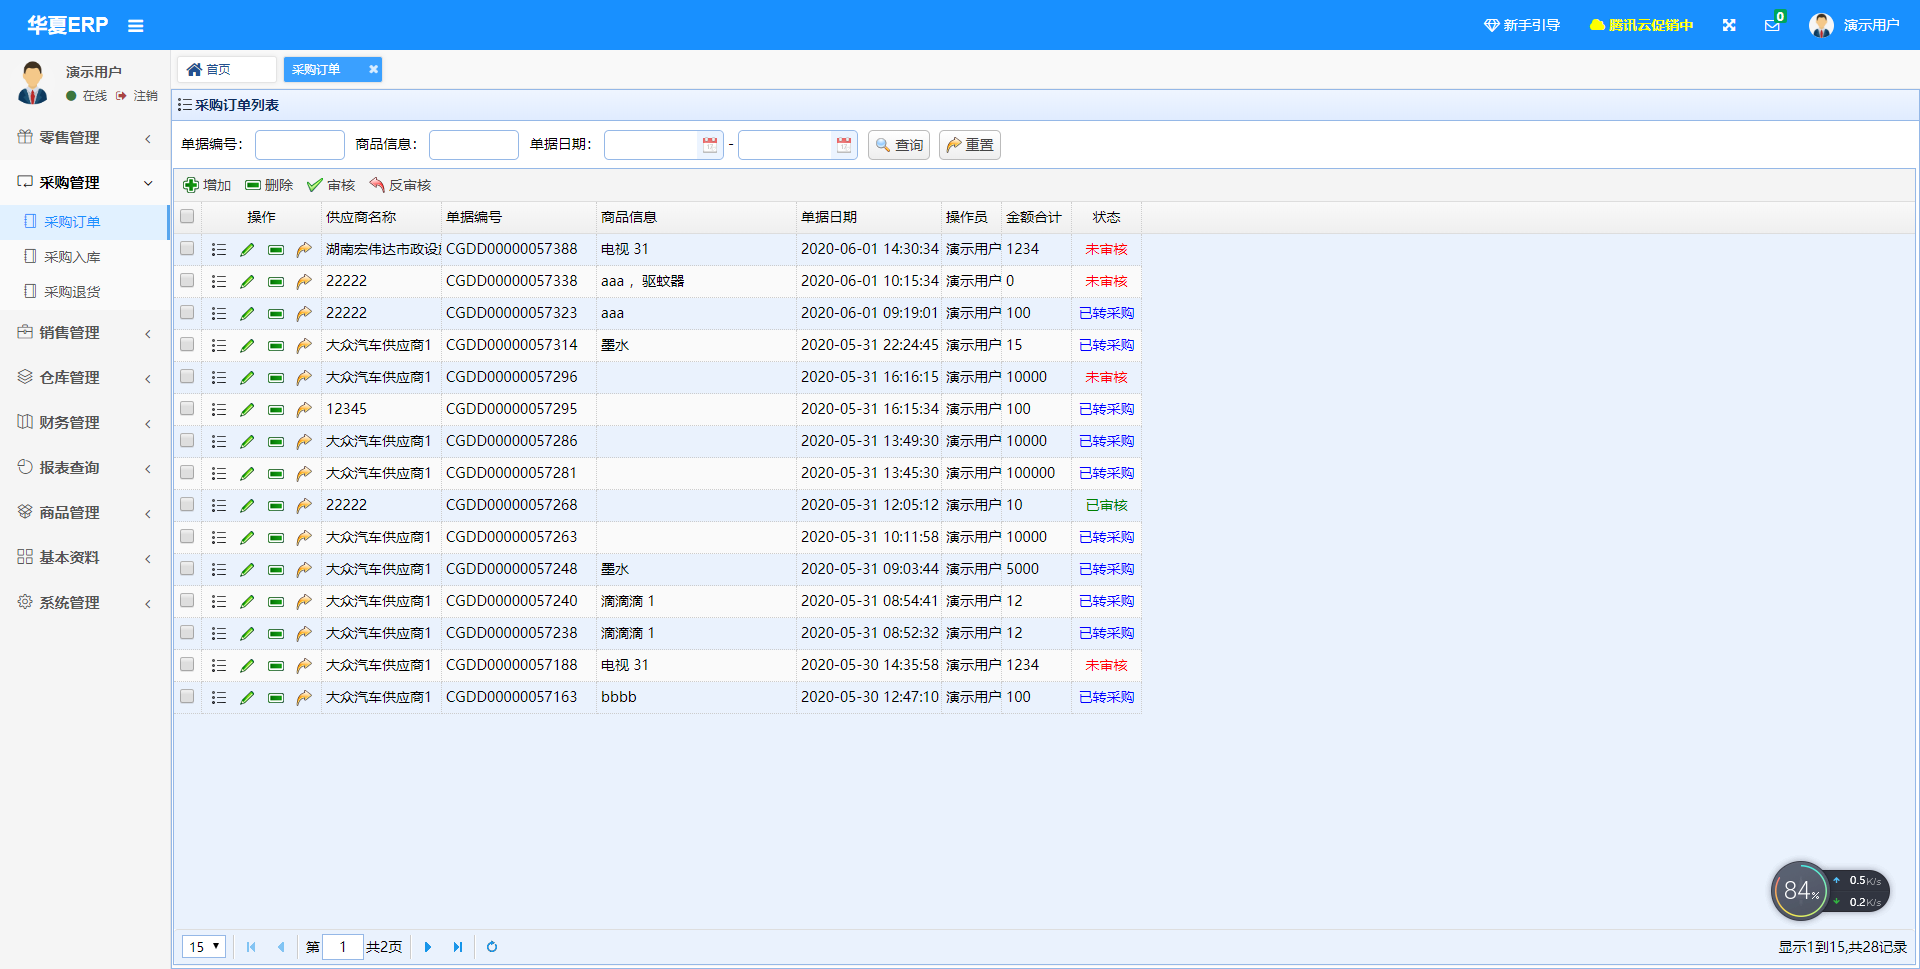Go to next page using arrow icon

pos(428,947)
